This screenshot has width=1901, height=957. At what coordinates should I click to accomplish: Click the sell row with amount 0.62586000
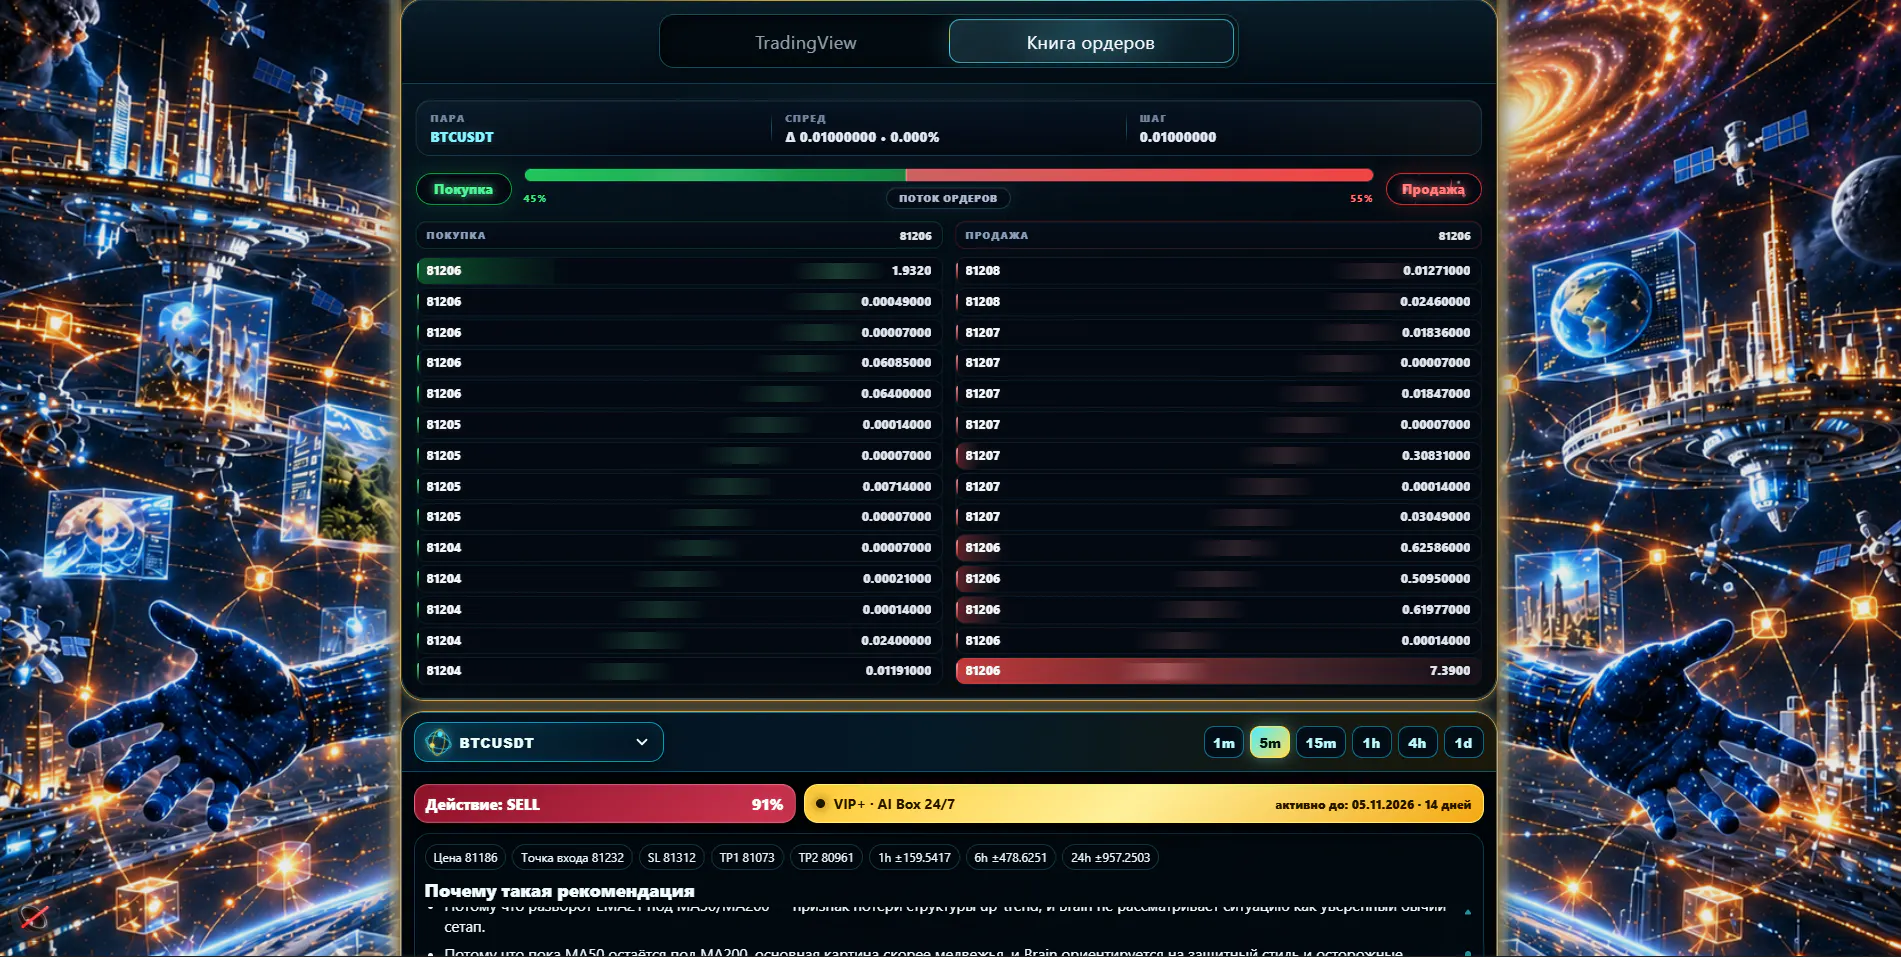point(1218,547)
